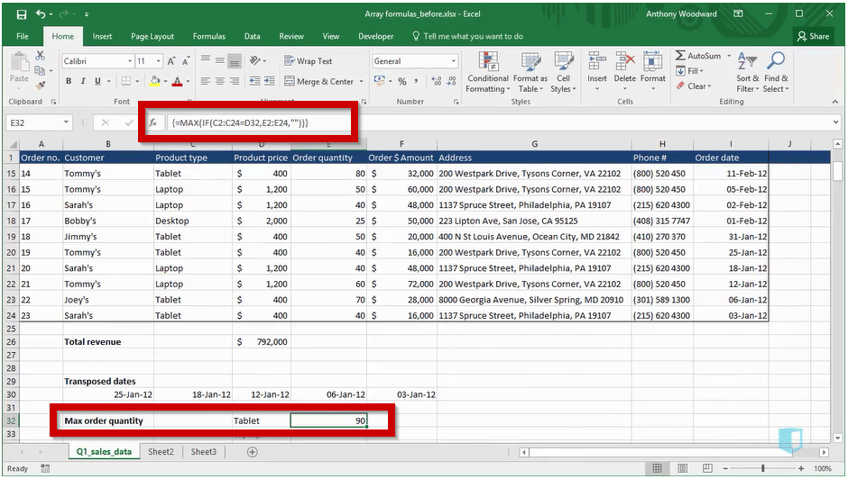Screen dimensions: 848x479
Task: Apply red font color A
Action: [177, 81]
